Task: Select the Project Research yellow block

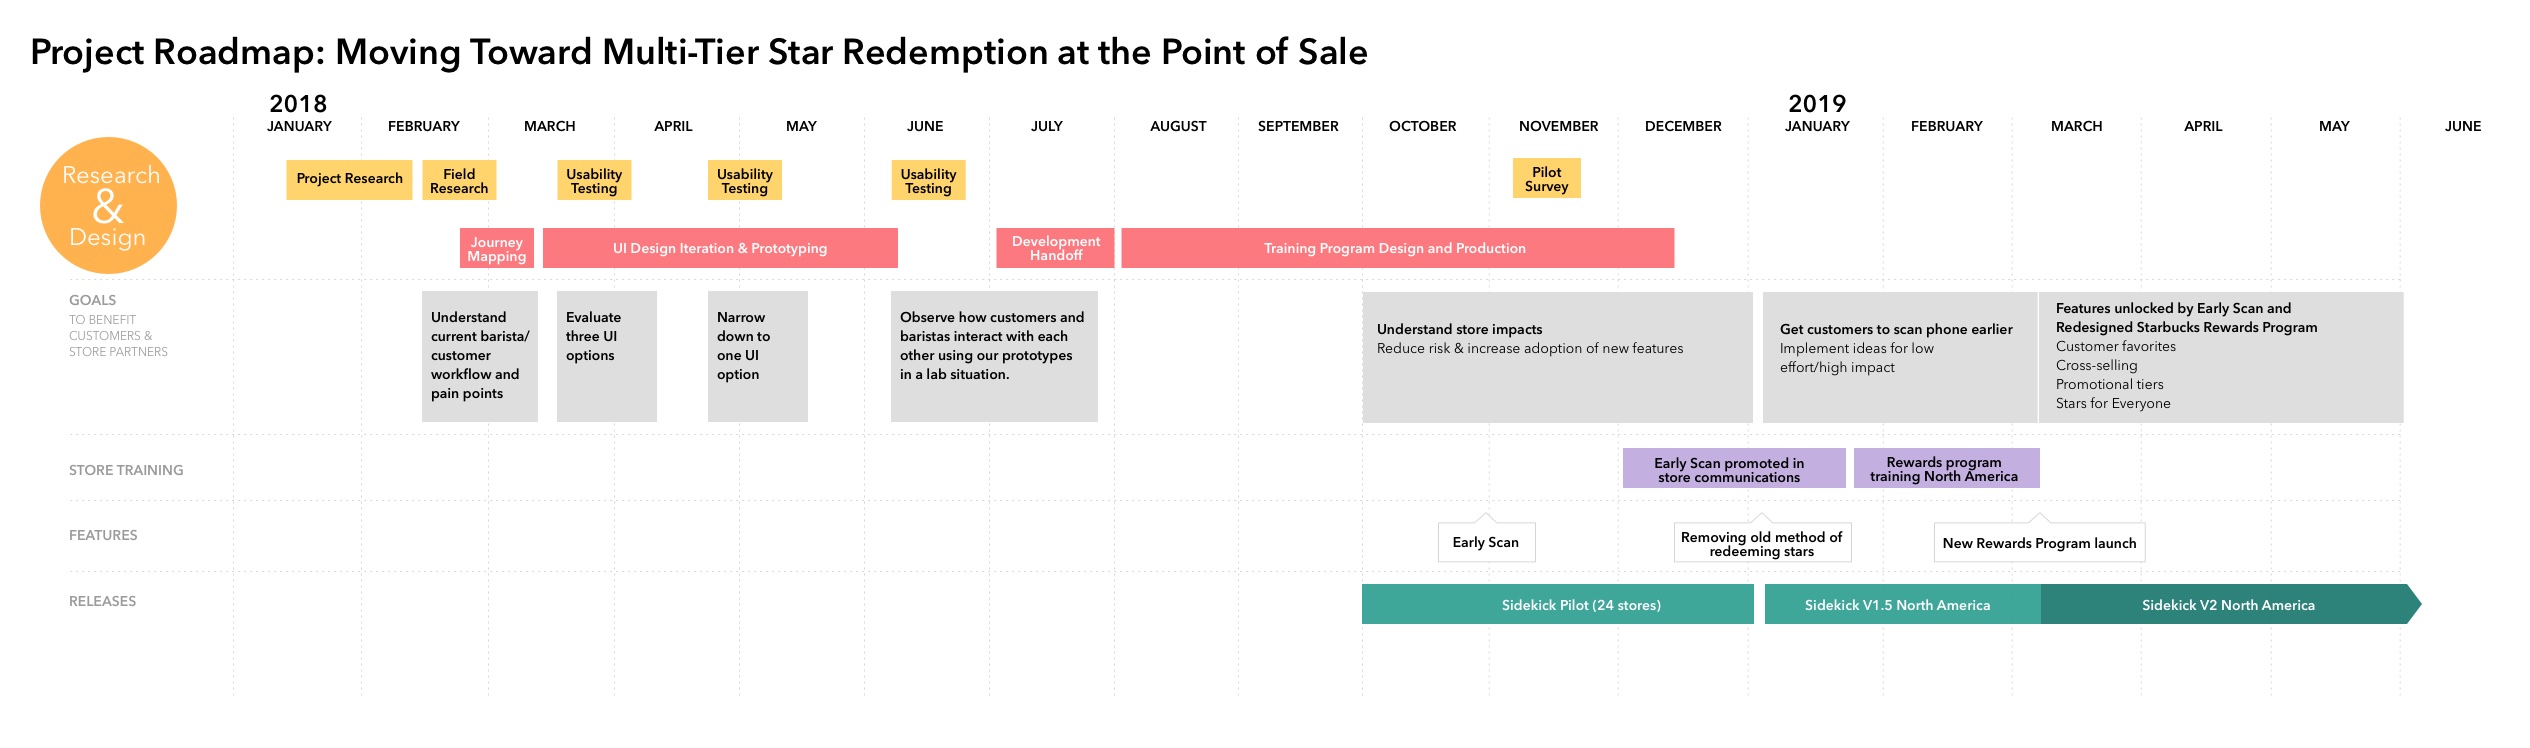Action: coord(349,179)
